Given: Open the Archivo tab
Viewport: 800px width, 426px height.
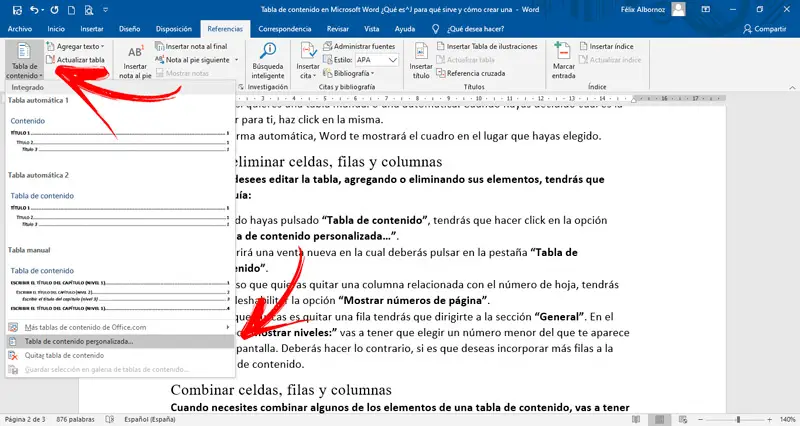Looking at the screenshot, I should coord(20,29).
